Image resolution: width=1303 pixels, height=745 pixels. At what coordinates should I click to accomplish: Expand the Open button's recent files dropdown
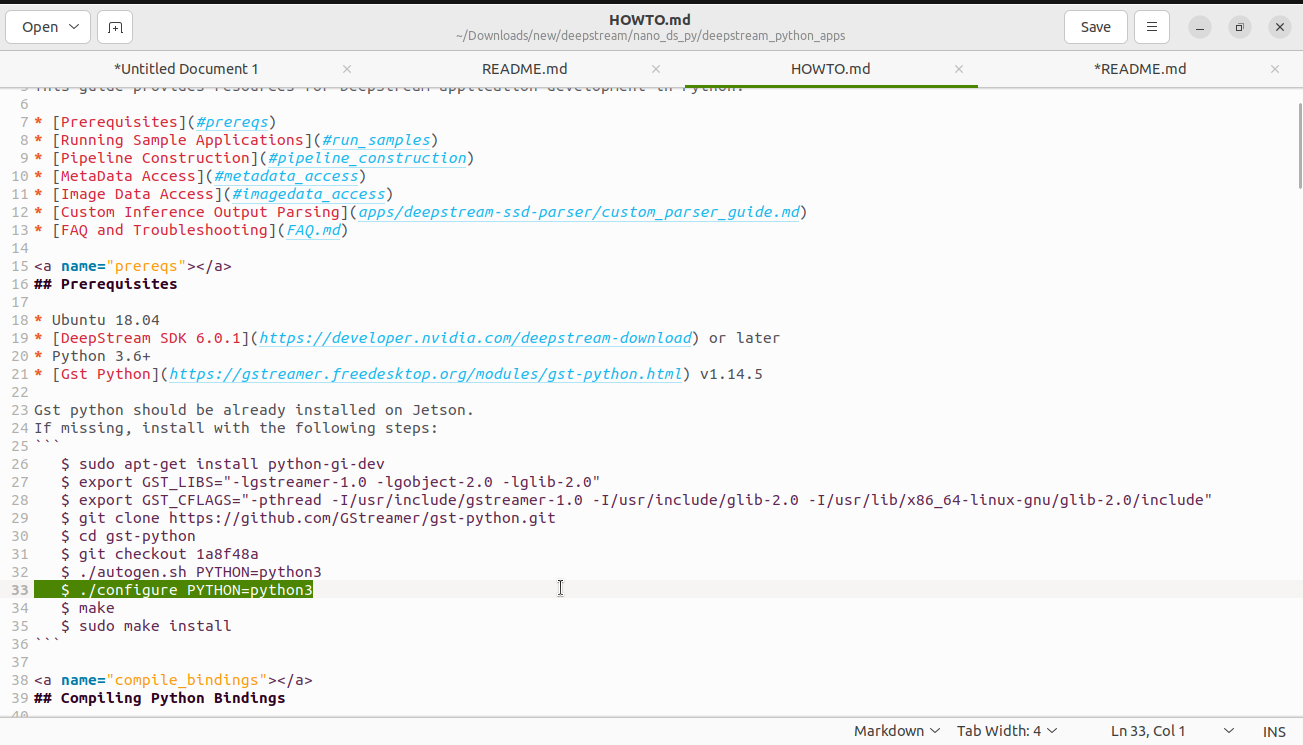73,27
